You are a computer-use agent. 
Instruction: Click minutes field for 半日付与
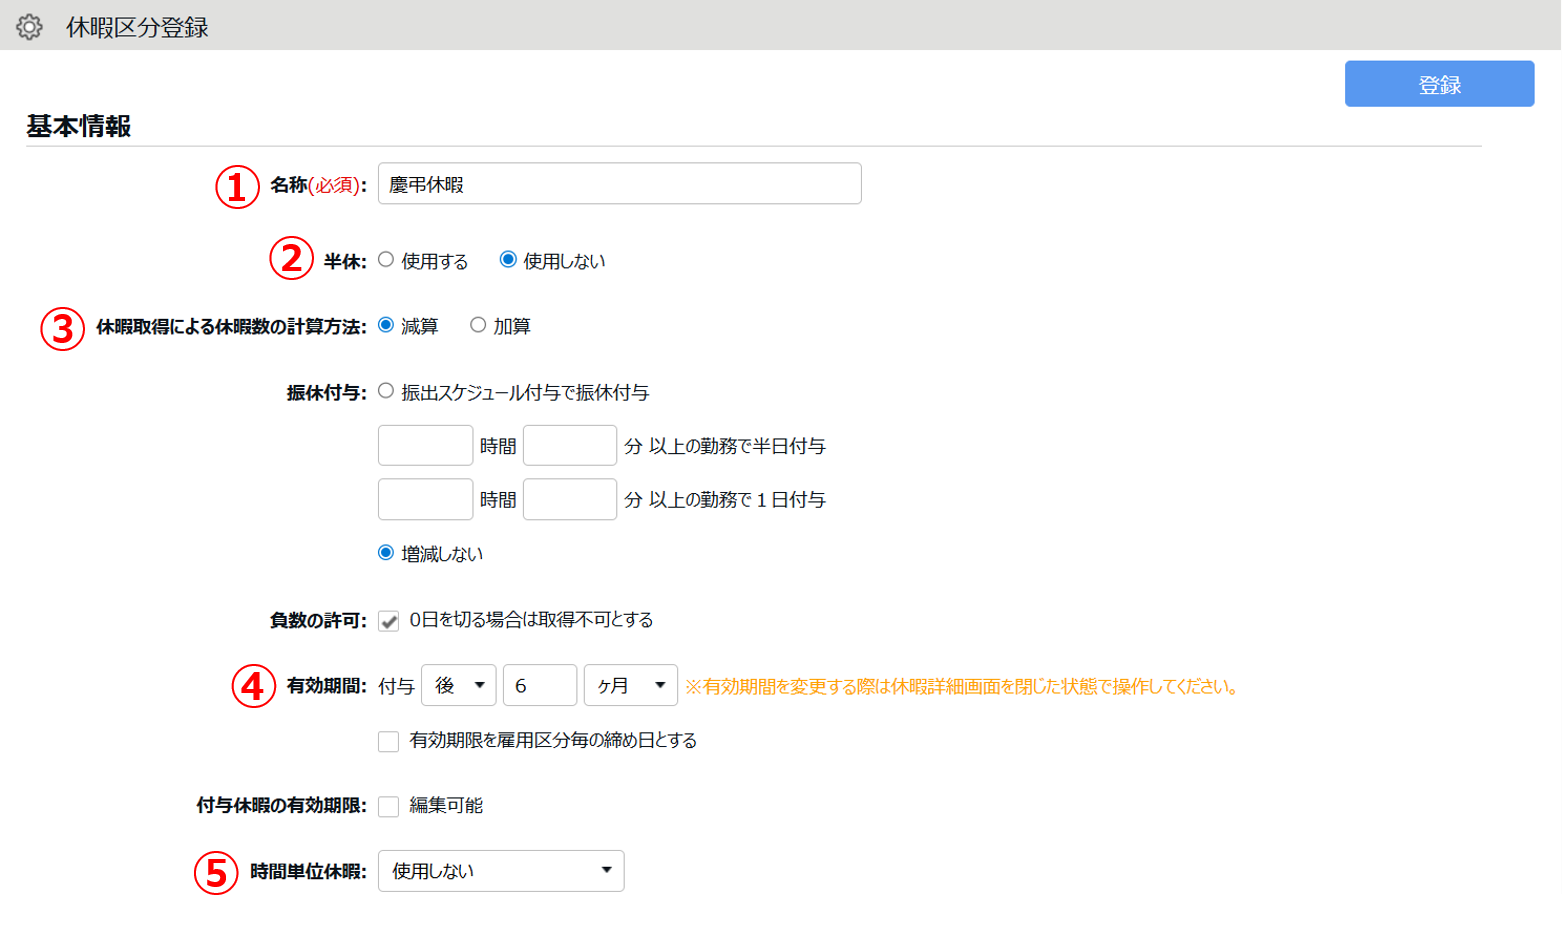569,446
